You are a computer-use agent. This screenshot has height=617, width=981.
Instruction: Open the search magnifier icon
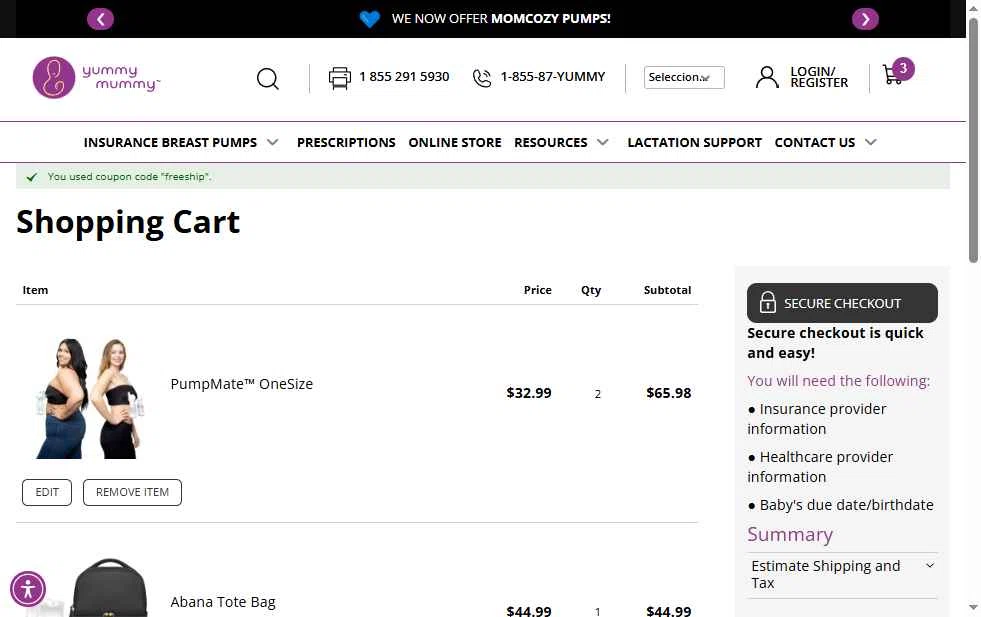(x=268, y=79)
